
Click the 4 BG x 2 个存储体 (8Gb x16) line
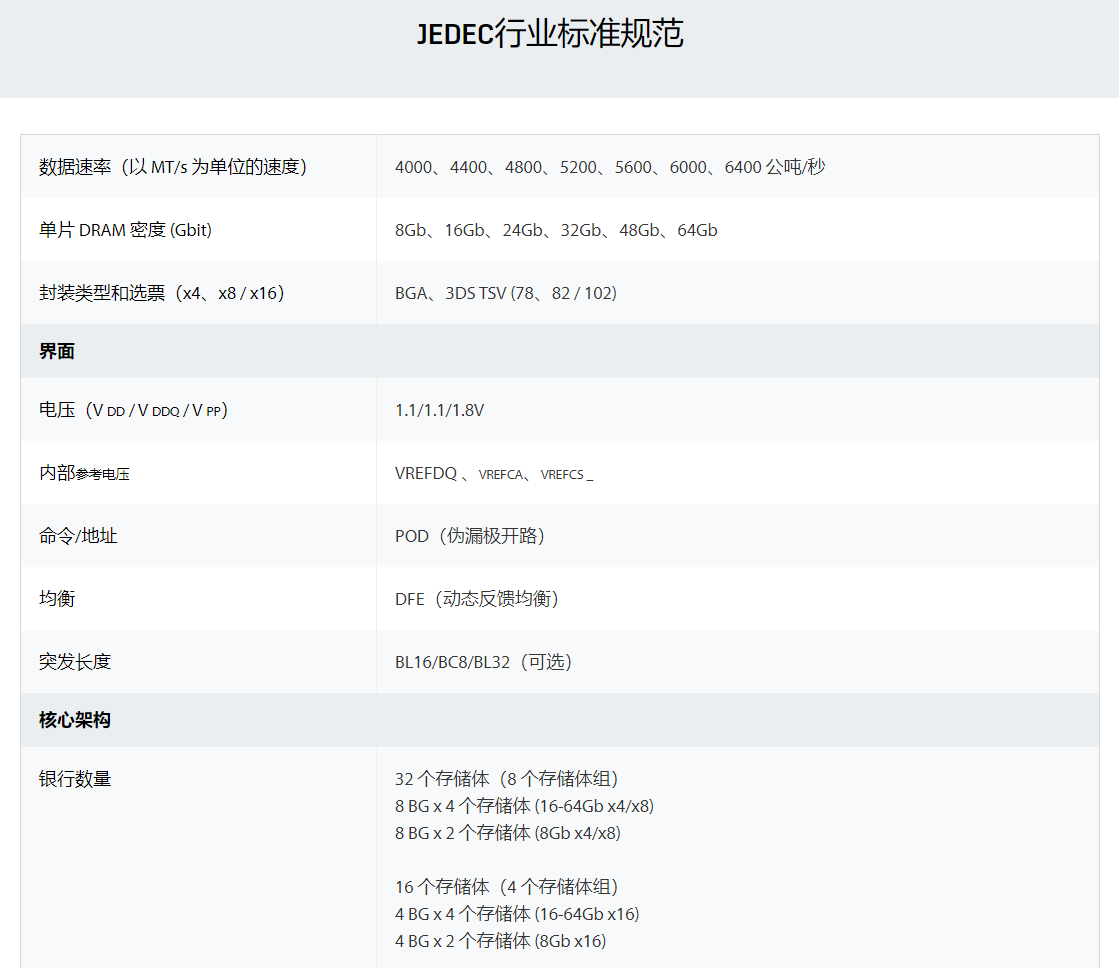point(501,941)
